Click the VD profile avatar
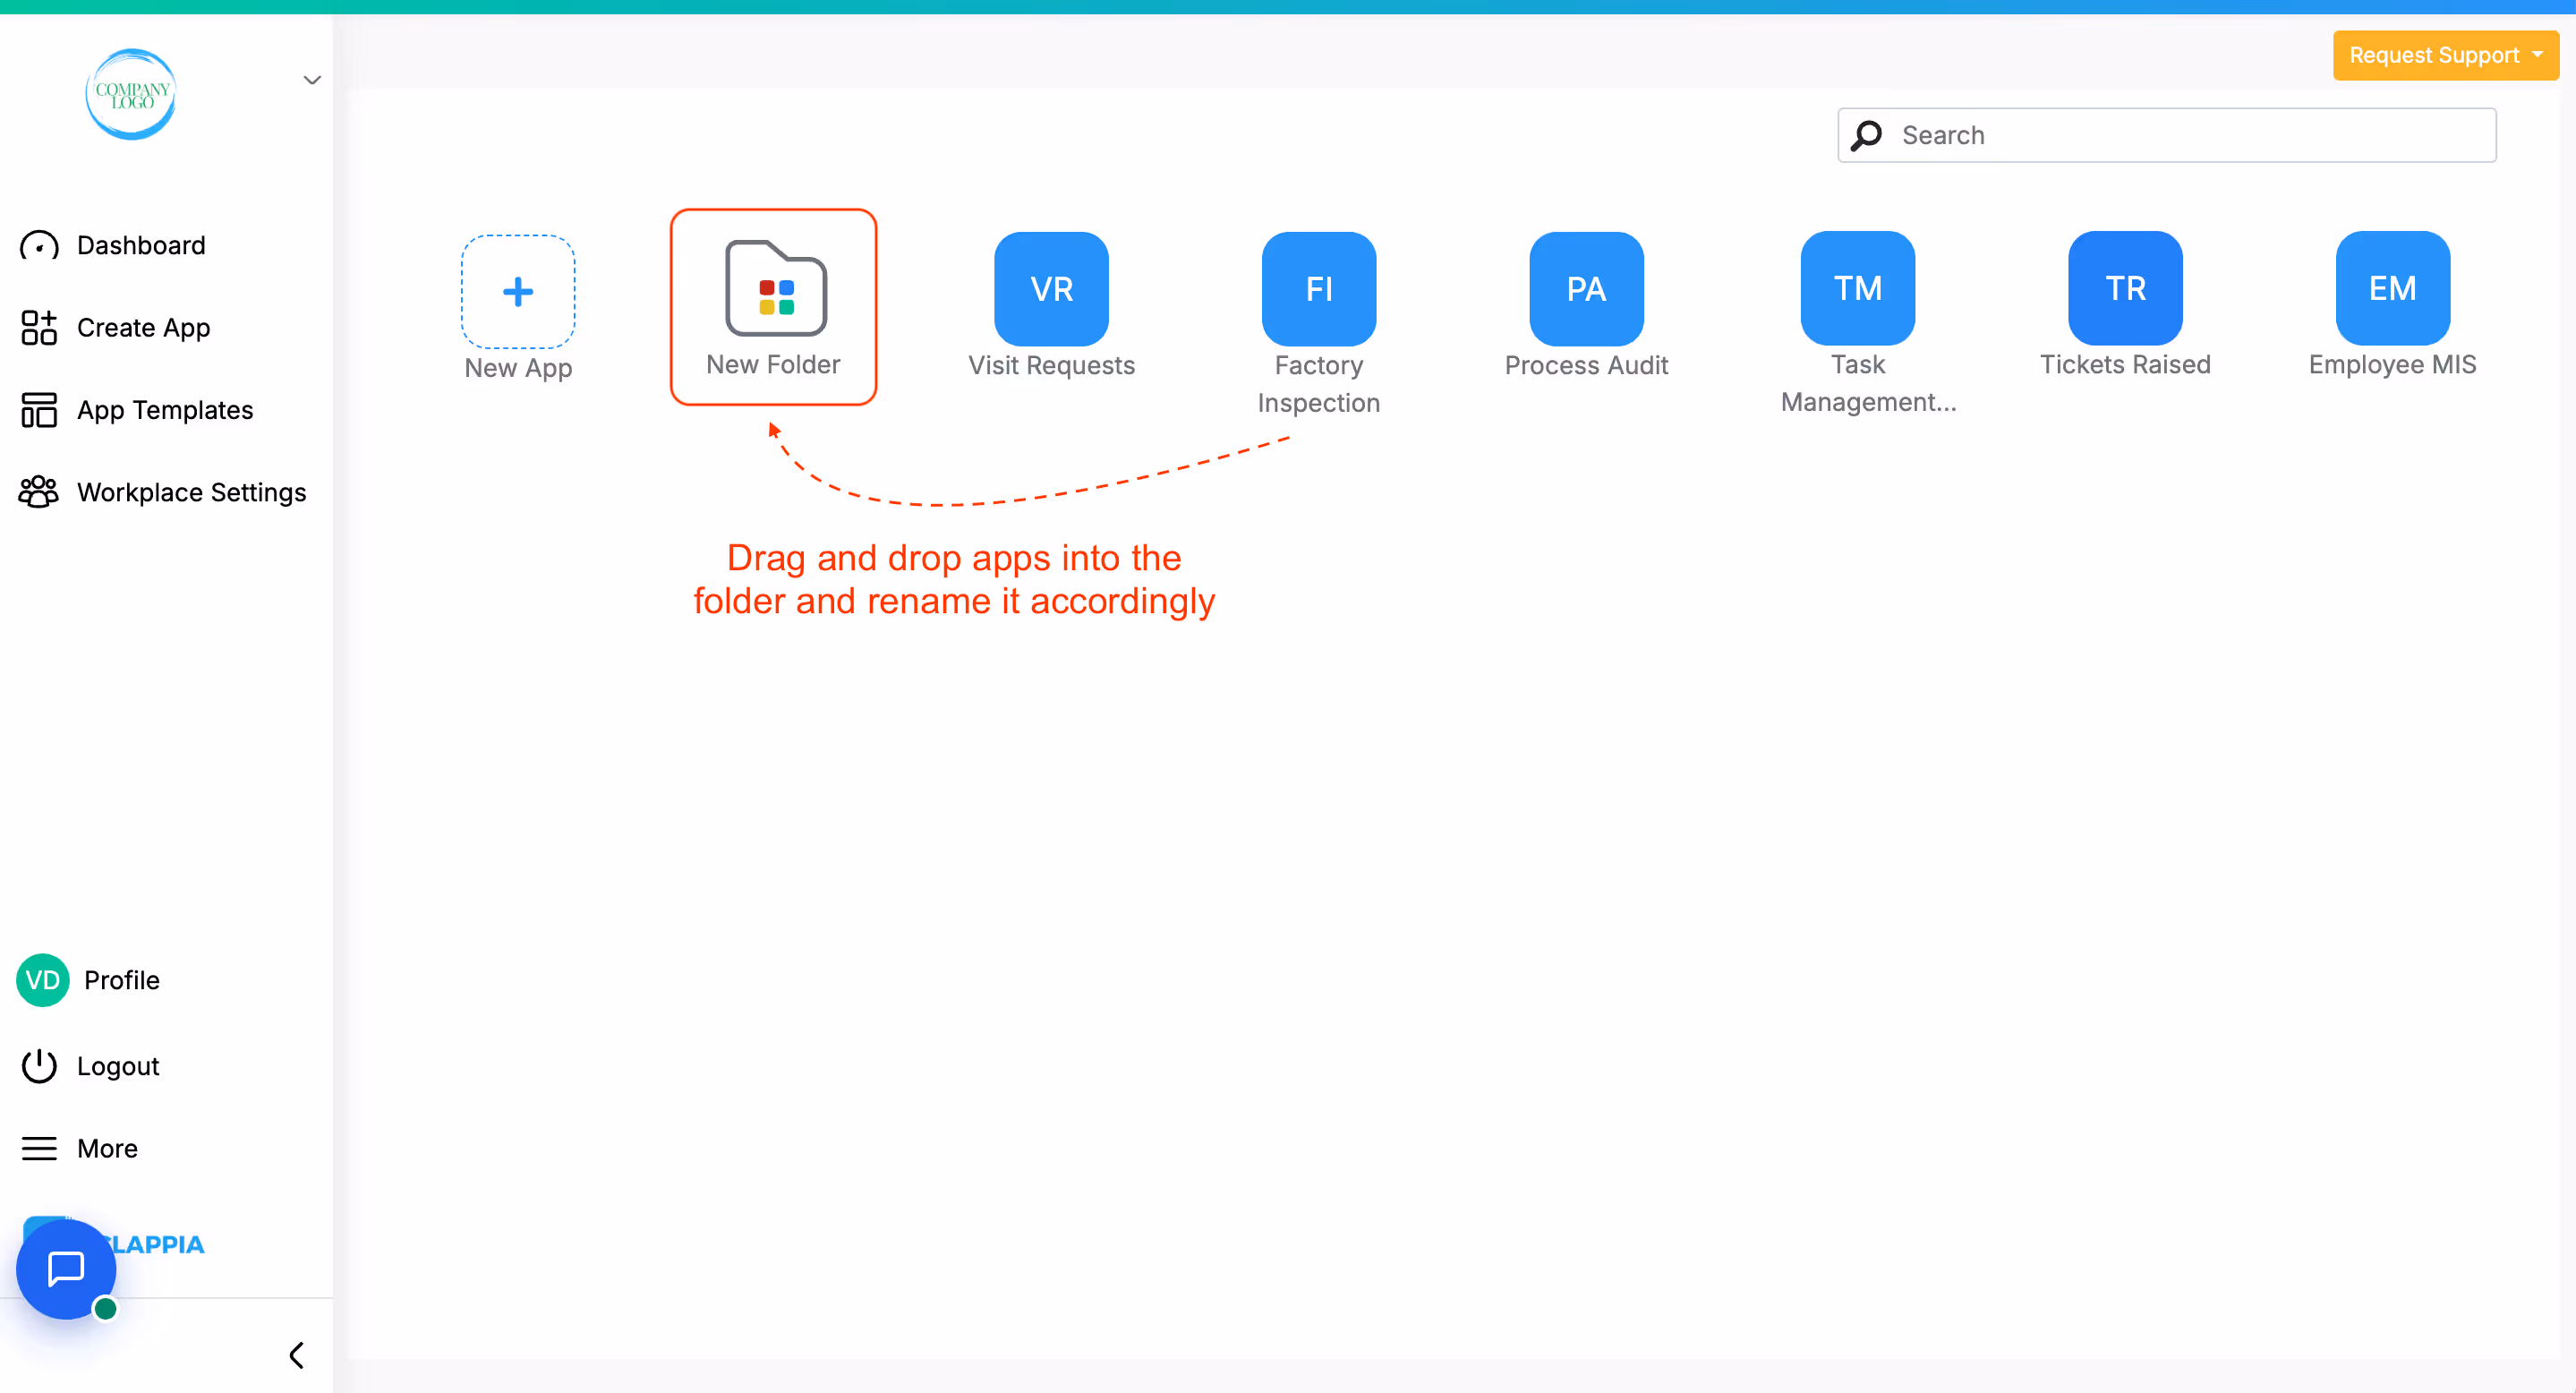The height and width of the screenshot is (1393, 2576). pos(42,980)
